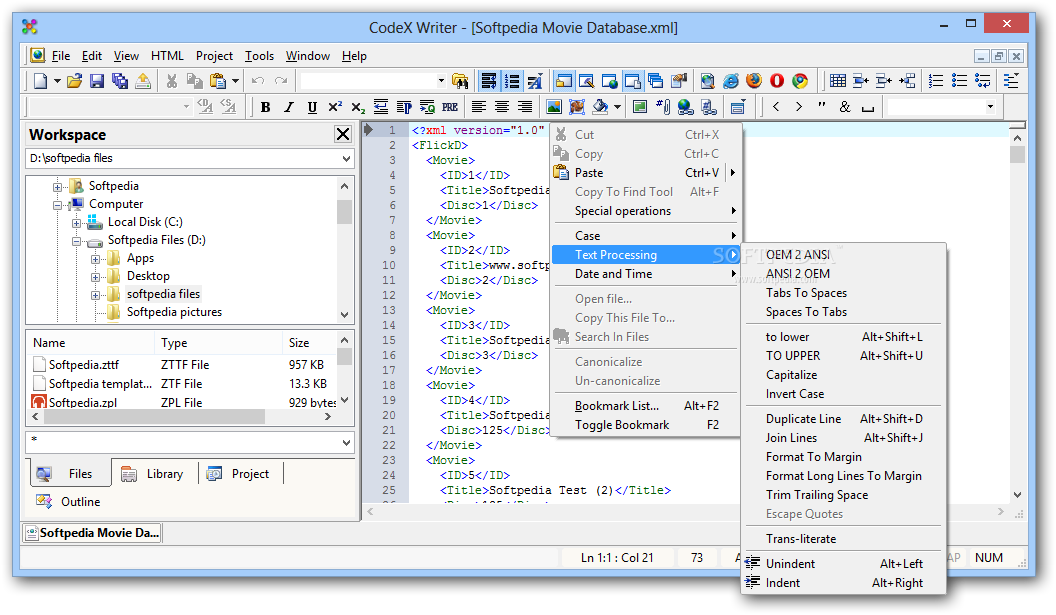Open the HTML menu

[x=167, y=56]
